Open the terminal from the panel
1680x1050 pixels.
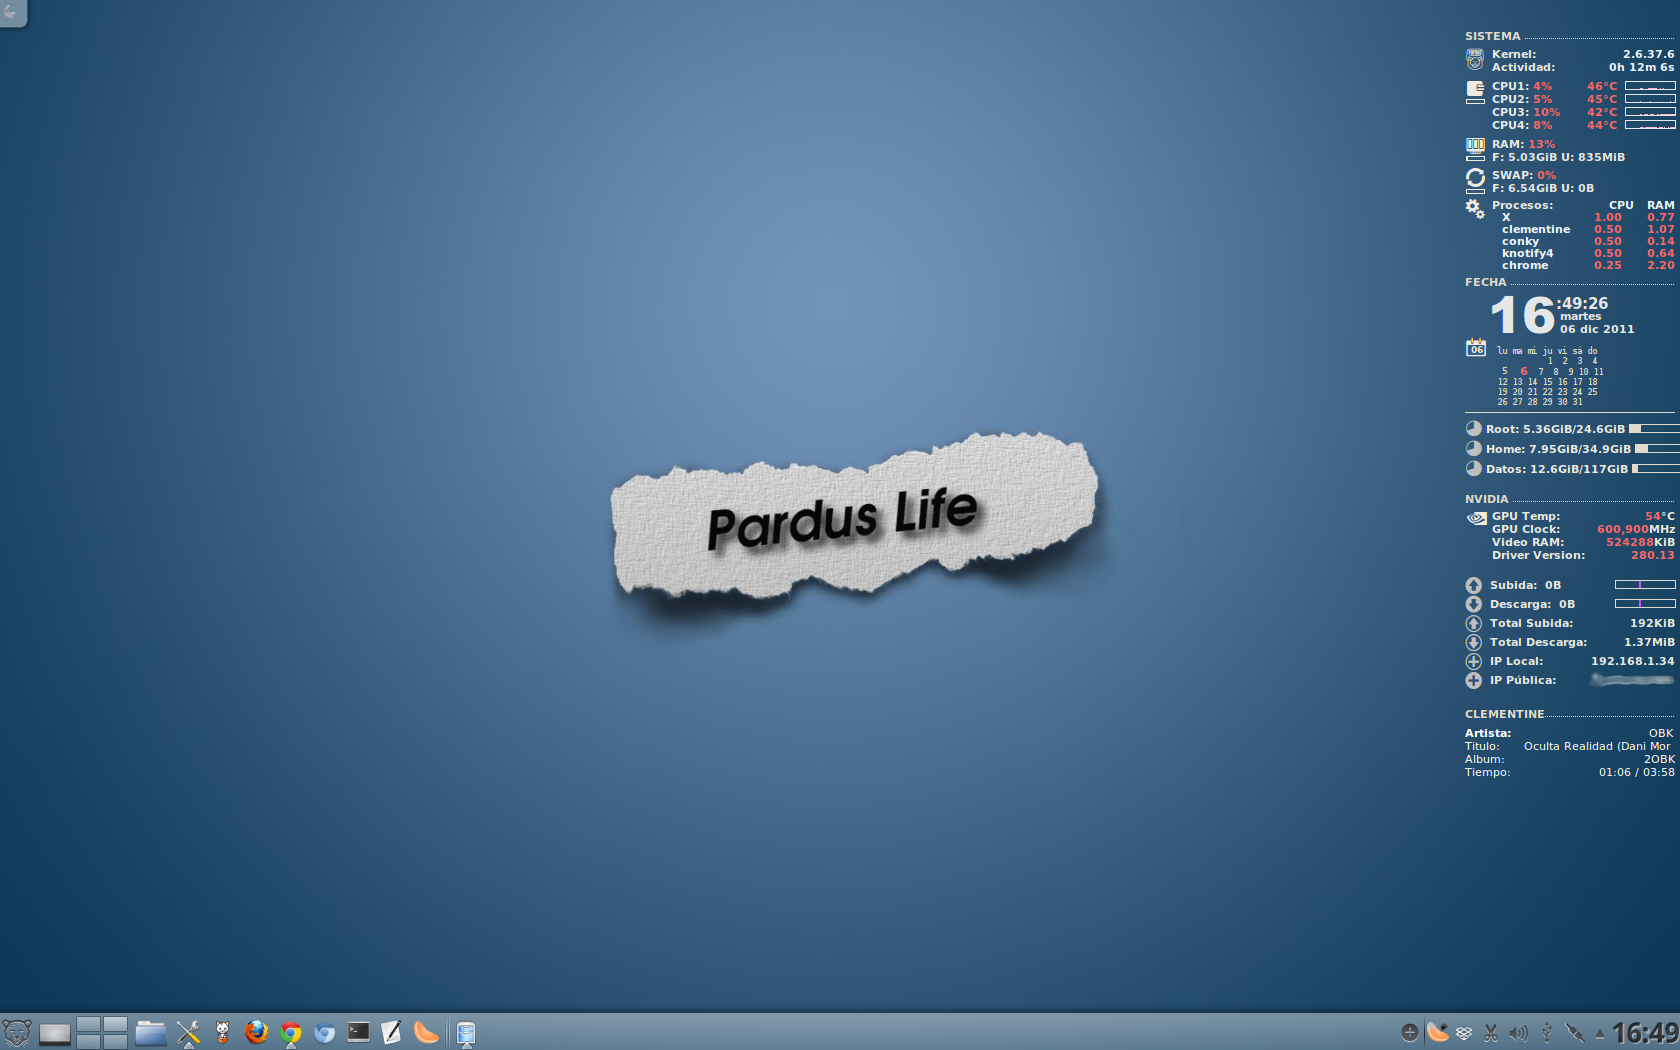click(x=358, y=1032)
